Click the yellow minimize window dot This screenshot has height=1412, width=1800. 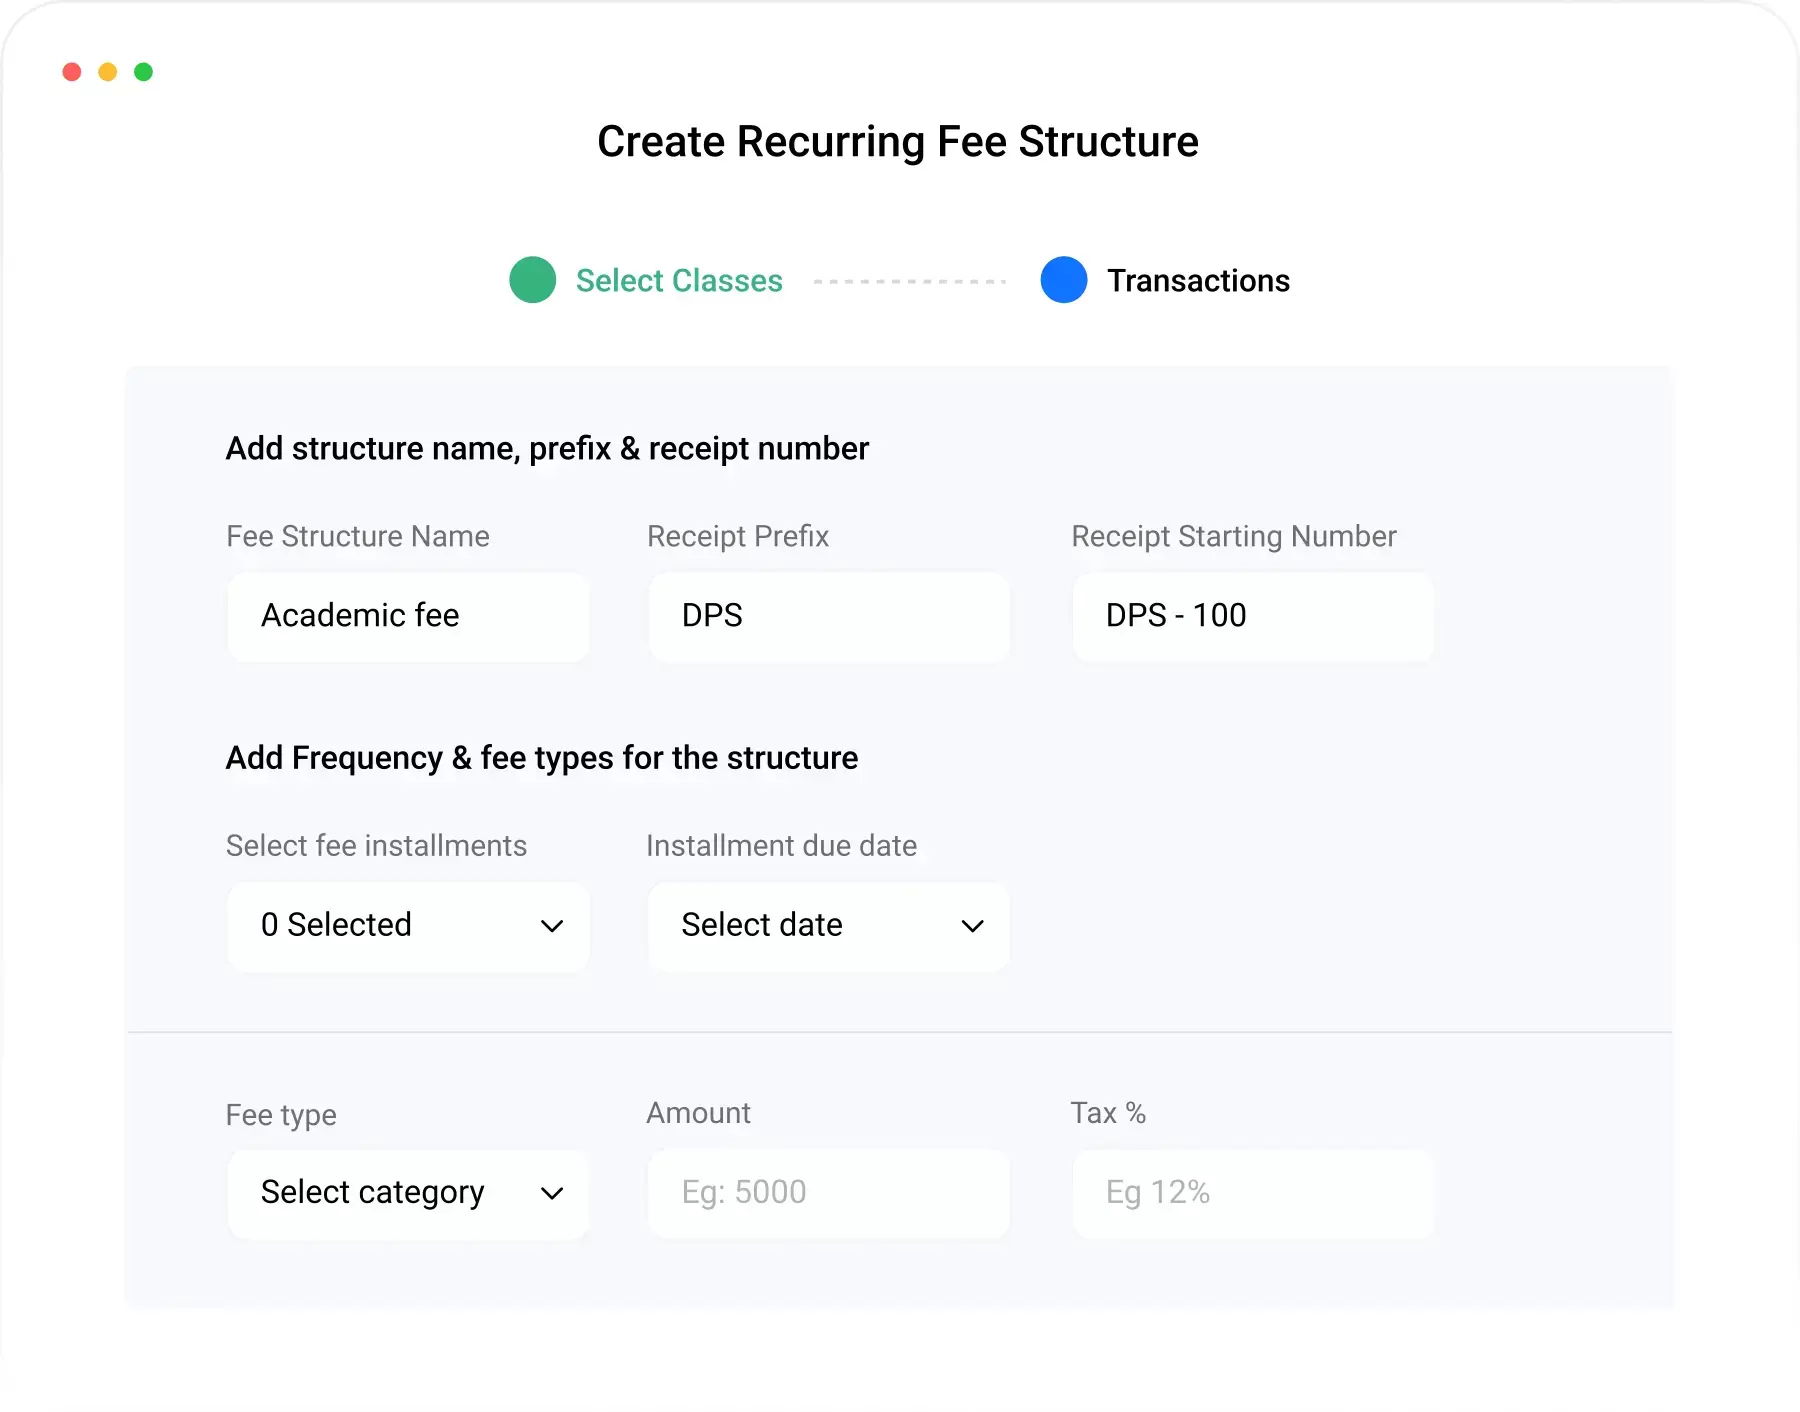click(108, 72)
